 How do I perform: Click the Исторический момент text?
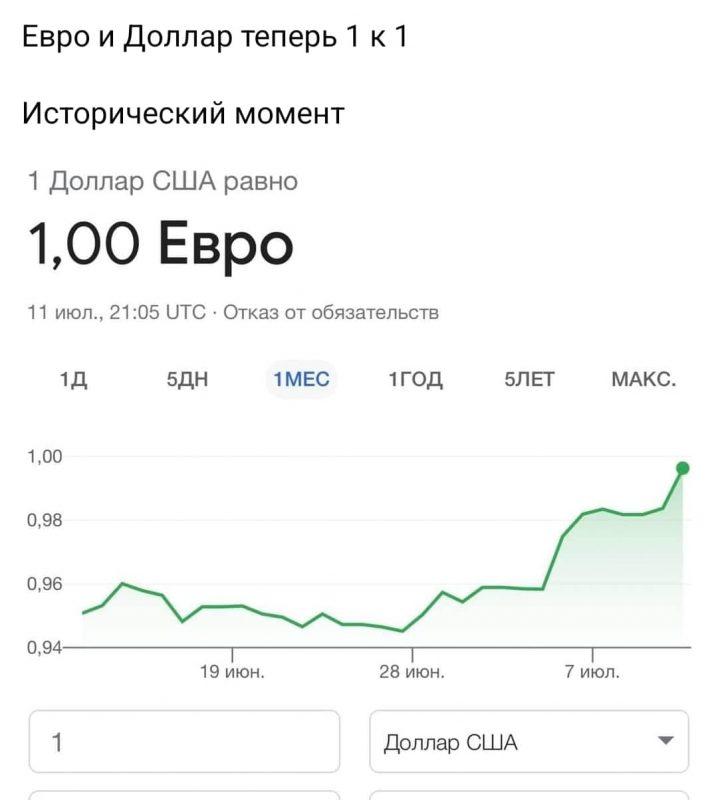coord(183,114)
